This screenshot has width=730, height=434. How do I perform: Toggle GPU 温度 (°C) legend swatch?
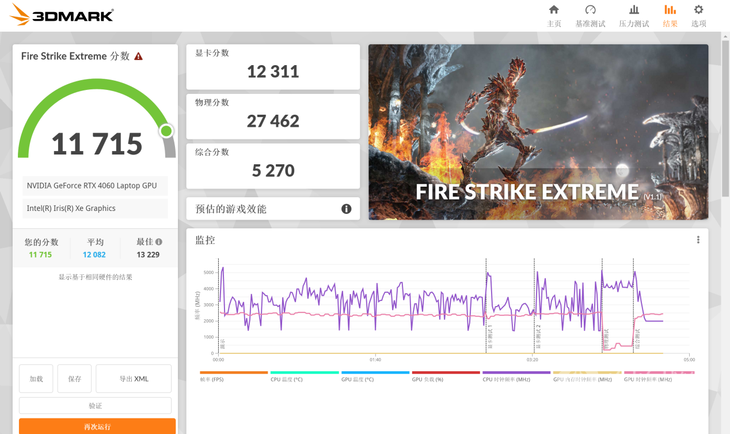(375, 373)
